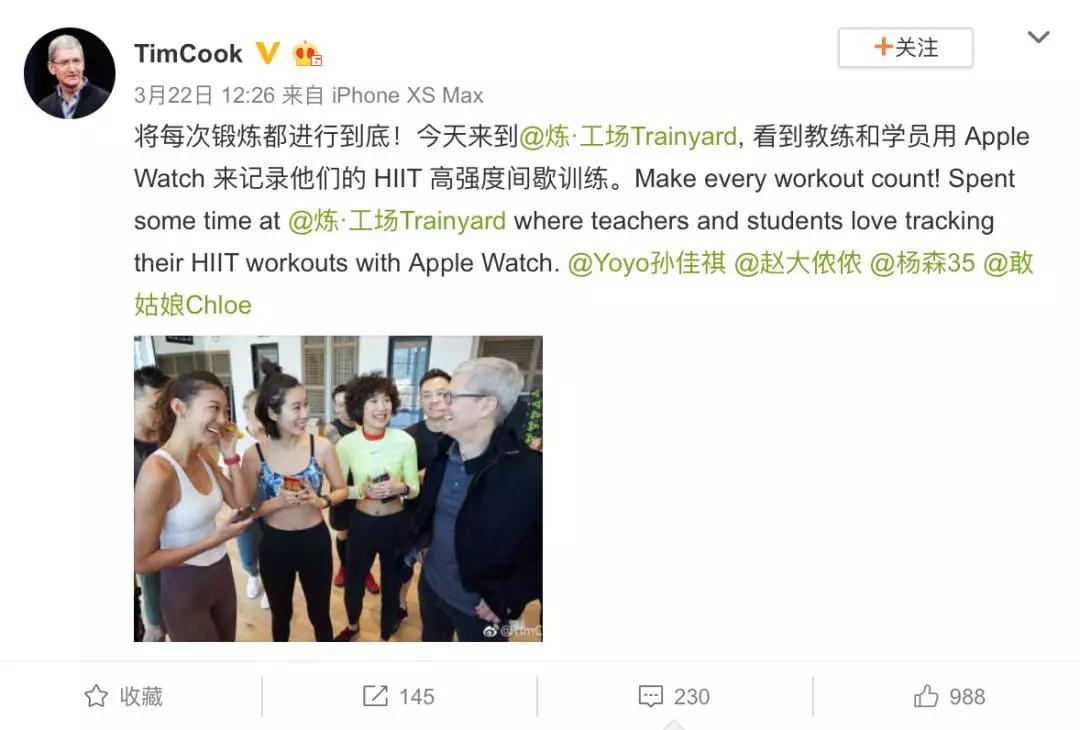Click the plus icon on follow button
This screenshot has width=1080, height=730.
point(883,47)
